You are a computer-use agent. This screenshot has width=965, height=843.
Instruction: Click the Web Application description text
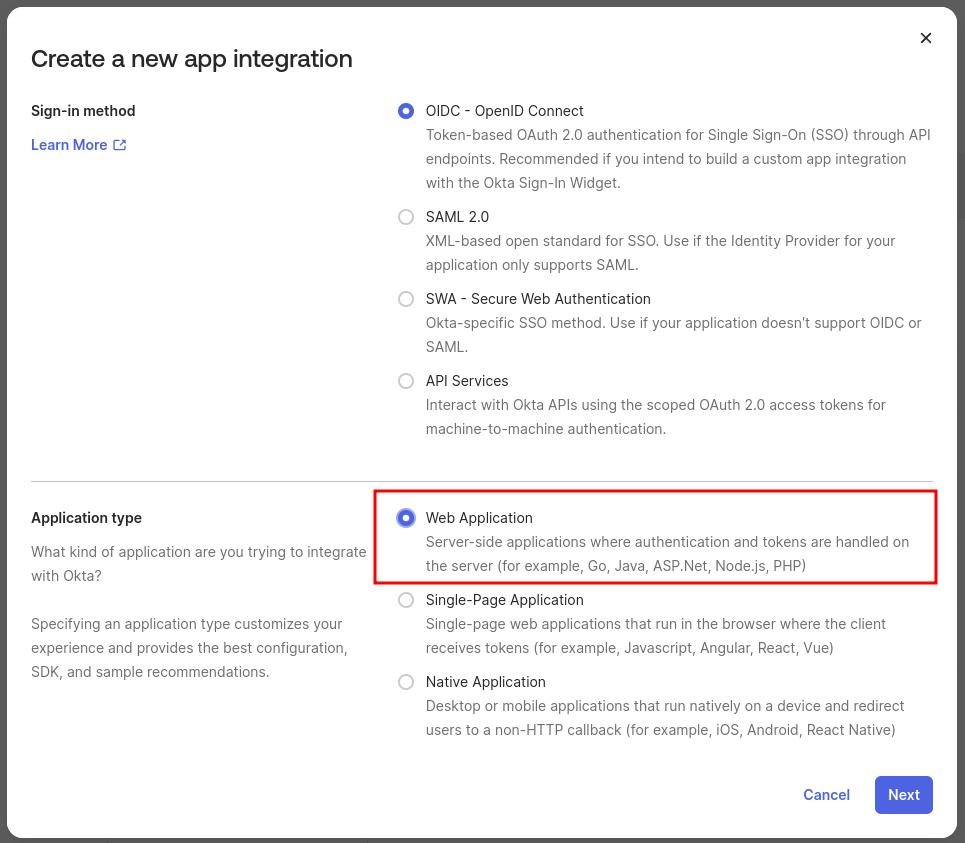[x=667, y=554]
